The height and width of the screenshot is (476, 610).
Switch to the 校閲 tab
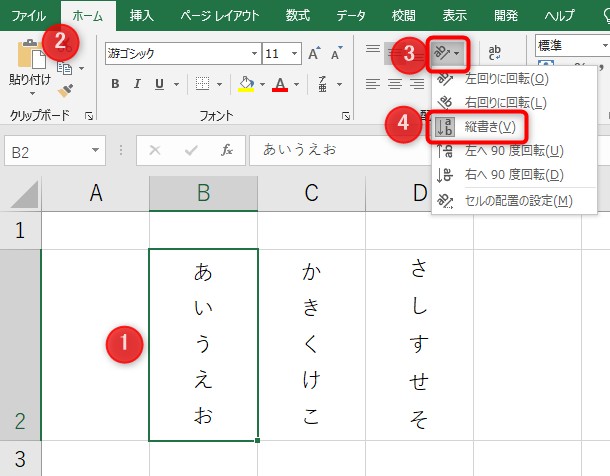click(404, 16)
